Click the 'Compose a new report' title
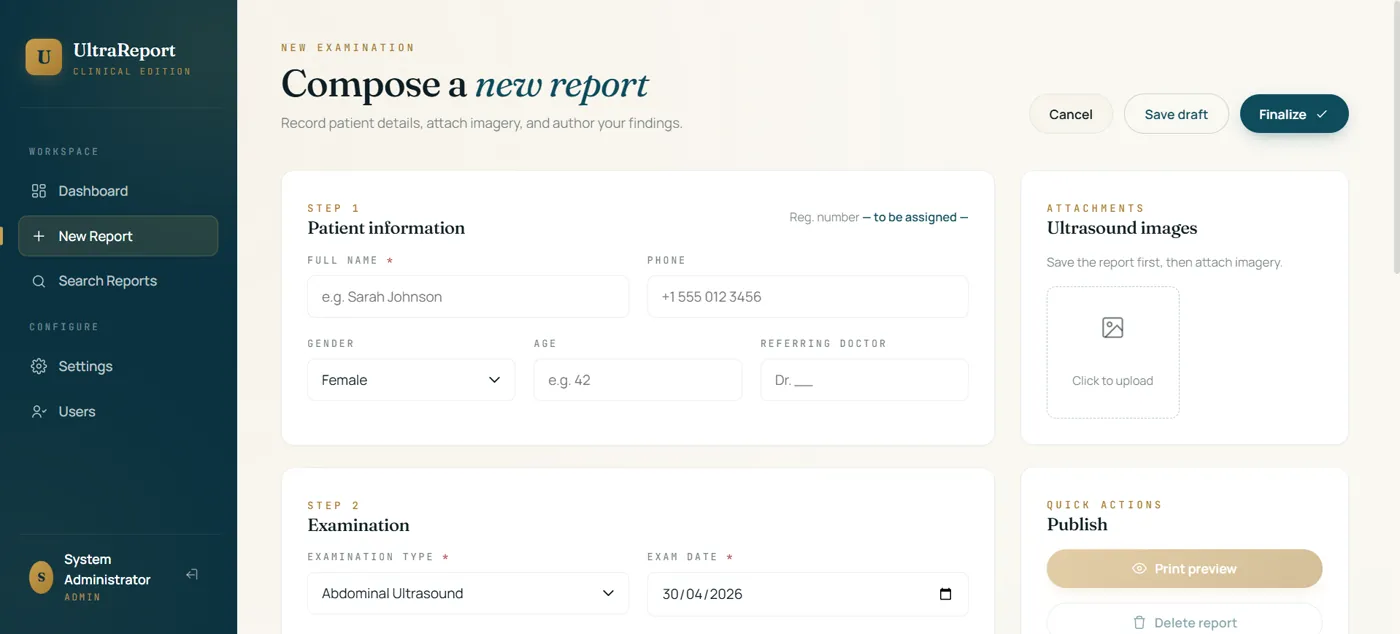 (465, 85)
